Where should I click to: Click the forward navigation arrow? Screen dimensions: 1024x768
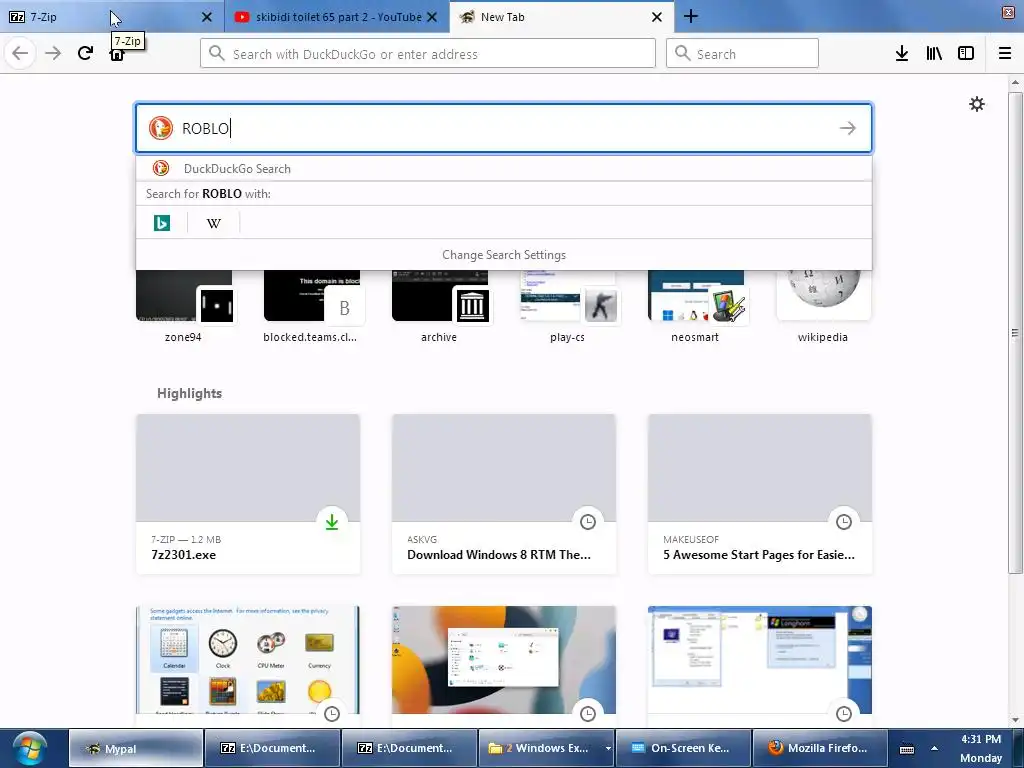53,53
